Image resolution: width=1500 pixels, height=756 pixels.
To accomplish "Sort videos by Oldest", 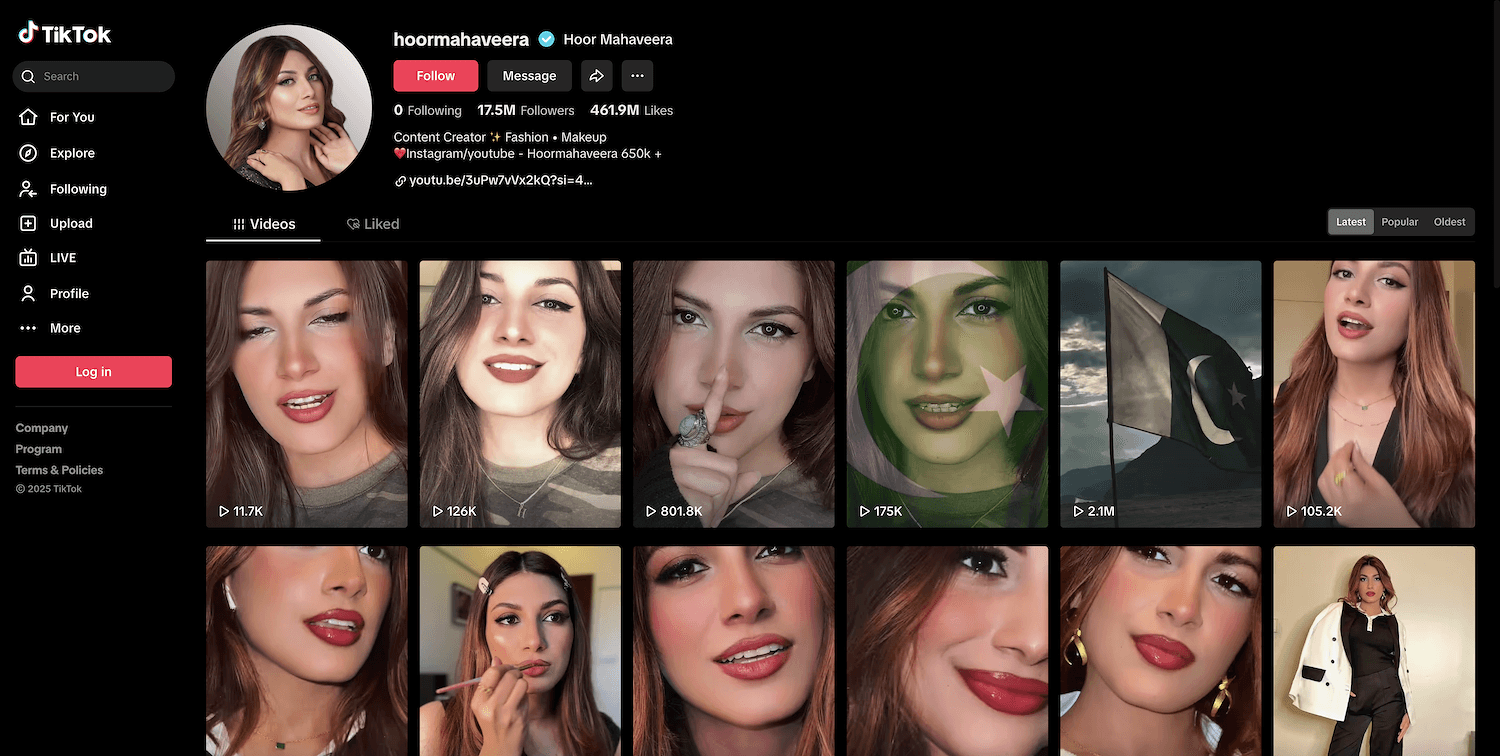I will 1449,222.
